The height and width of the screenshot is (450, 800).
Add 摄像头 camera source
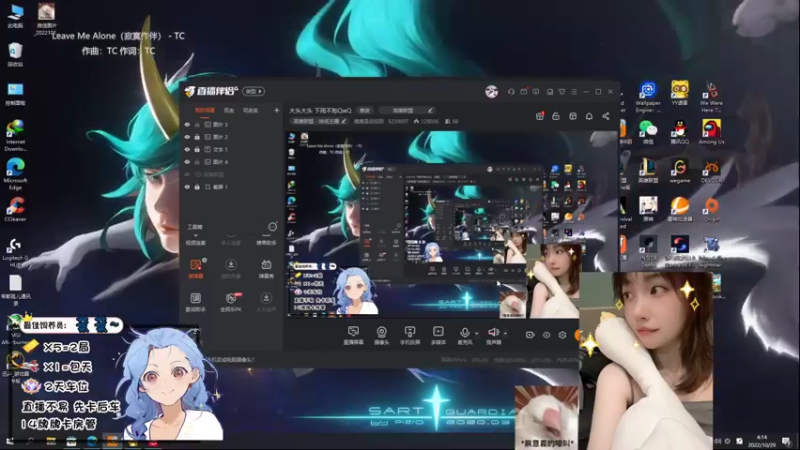point(382,336)
